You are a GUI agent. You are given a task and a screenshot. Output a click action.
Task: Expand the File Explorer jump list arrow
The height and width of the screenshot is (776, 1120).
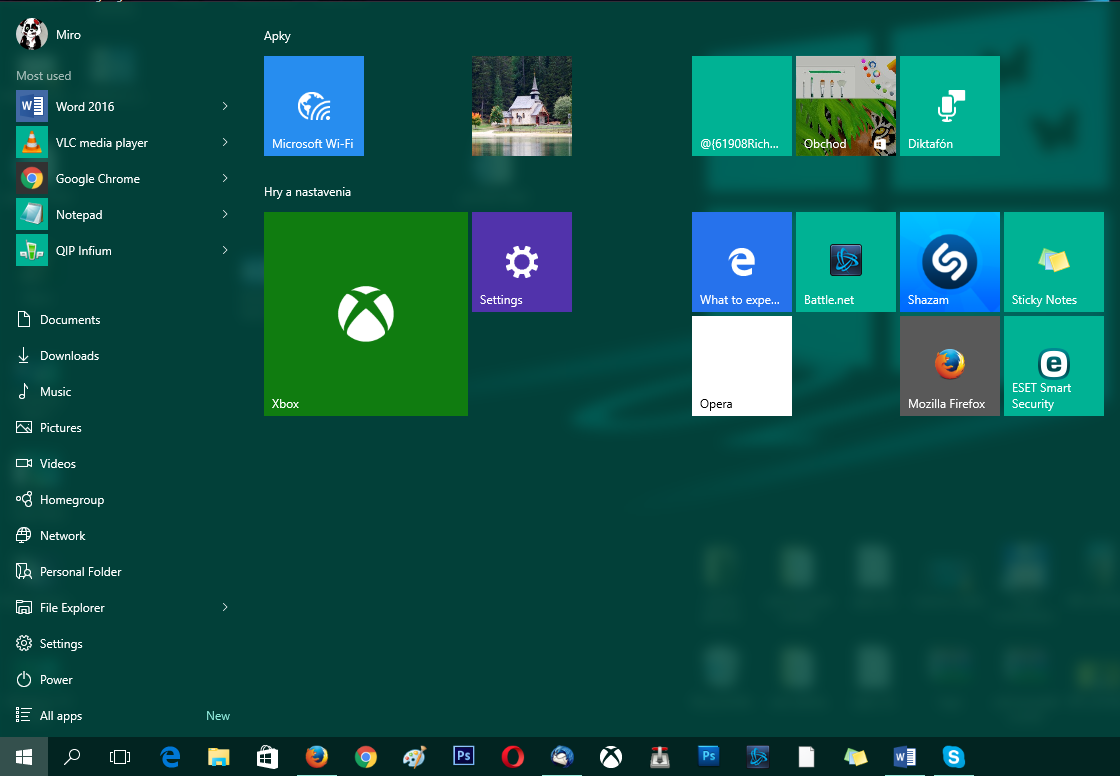[225, 607]
